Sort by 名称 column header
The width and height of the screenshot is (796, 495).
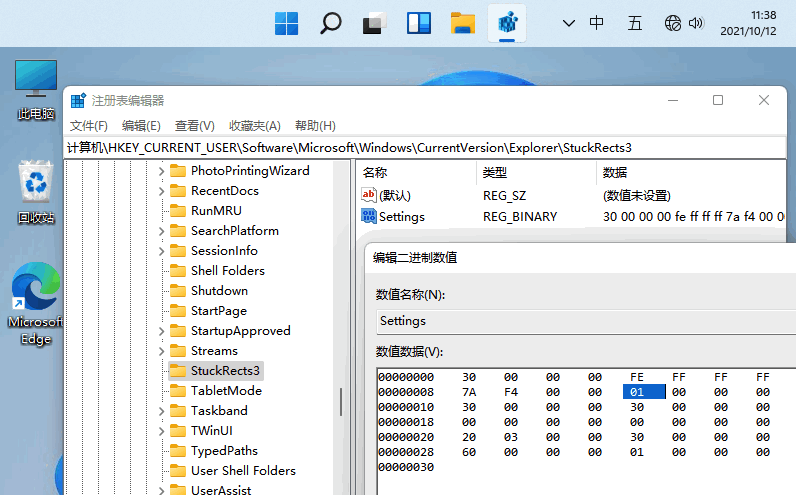375,173
